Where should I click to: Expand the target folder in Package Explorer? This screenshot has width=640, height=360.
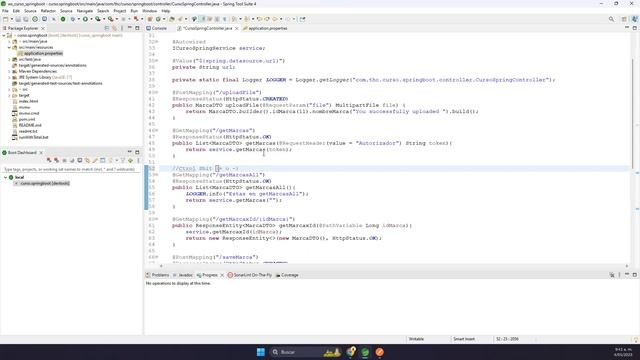click(9, 95)
